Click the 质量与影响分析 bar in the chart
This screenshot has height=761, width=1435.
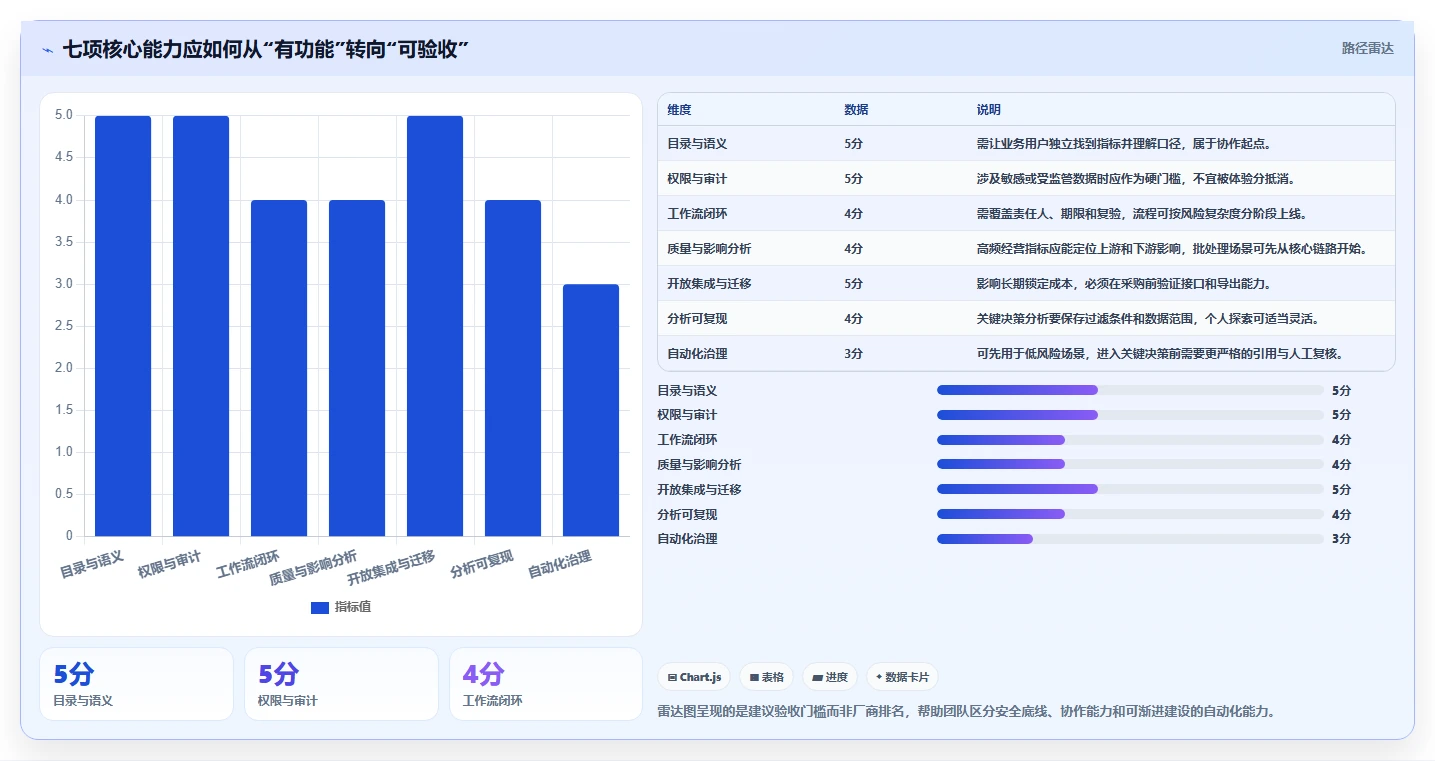coord(357,368)
